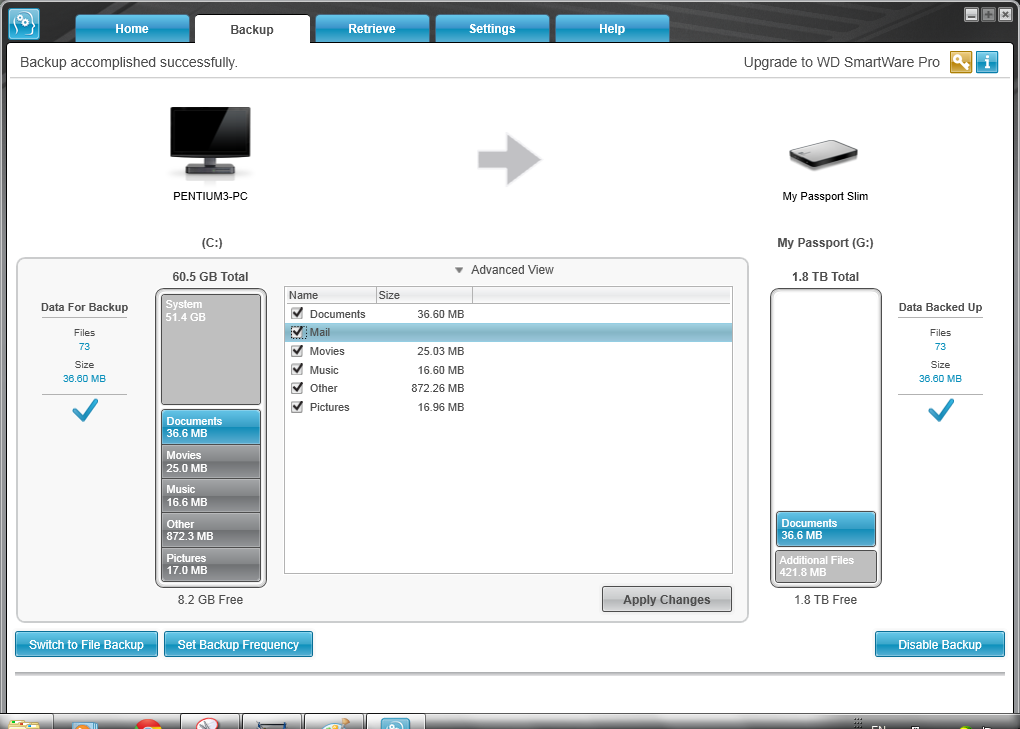The width and height of the screenshot is (1020, 729).
Task: Click the '1.8 TB Total' text
Action: point(825,276)
